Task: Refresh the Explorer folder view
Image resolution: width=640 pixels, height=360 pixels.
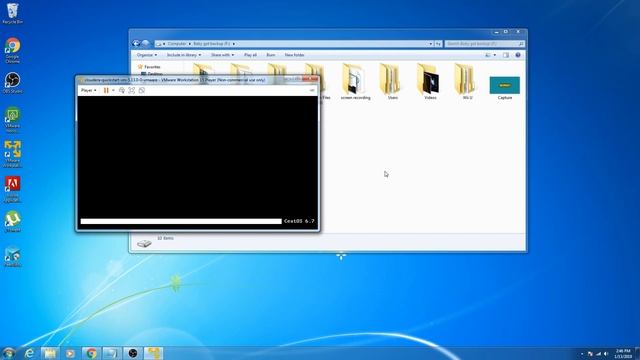Action: 438,44
